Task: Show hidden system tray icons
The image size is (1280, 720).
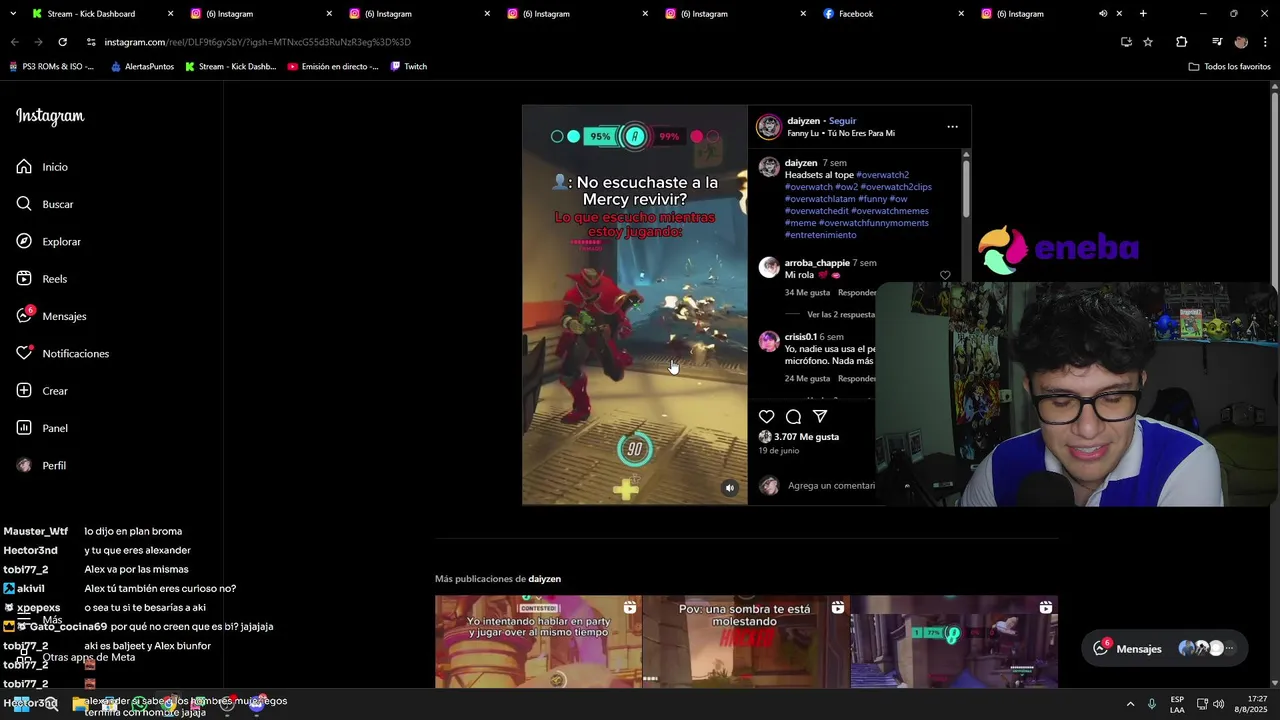Action: 1130,704
